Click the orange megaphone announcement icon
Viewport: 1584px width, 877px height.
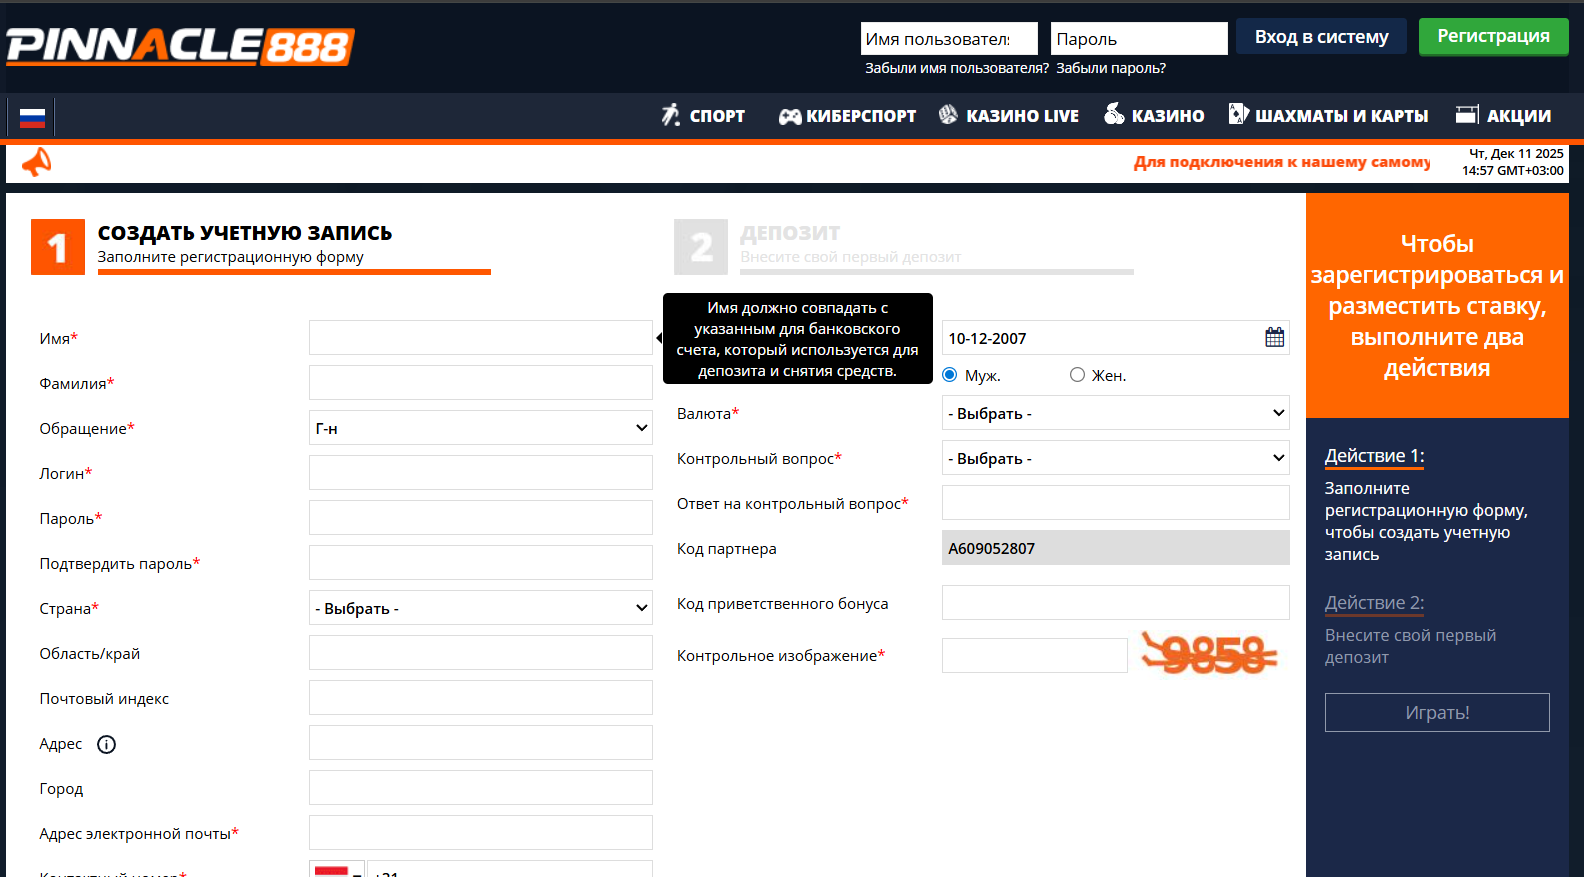point(37,162)
